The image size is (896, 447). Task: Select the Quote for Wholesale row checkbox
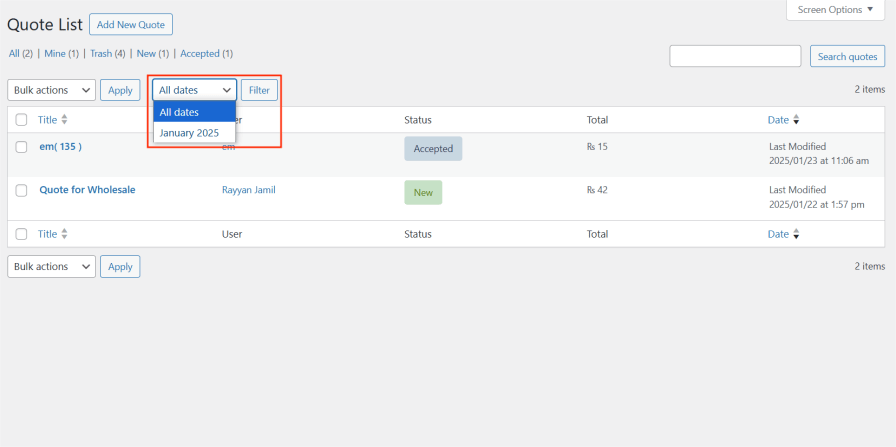pos(22,190)
